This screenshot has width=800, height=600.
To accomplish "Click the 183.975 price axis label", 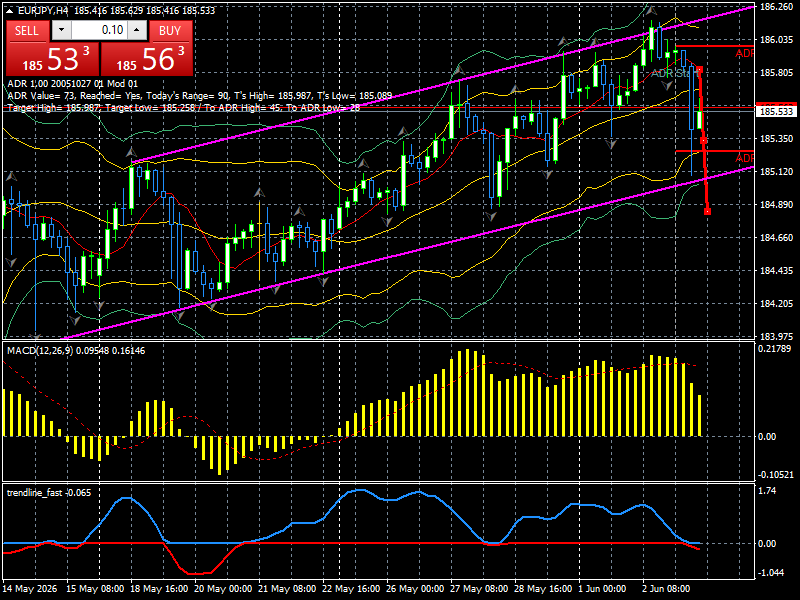I will [777, 336].
